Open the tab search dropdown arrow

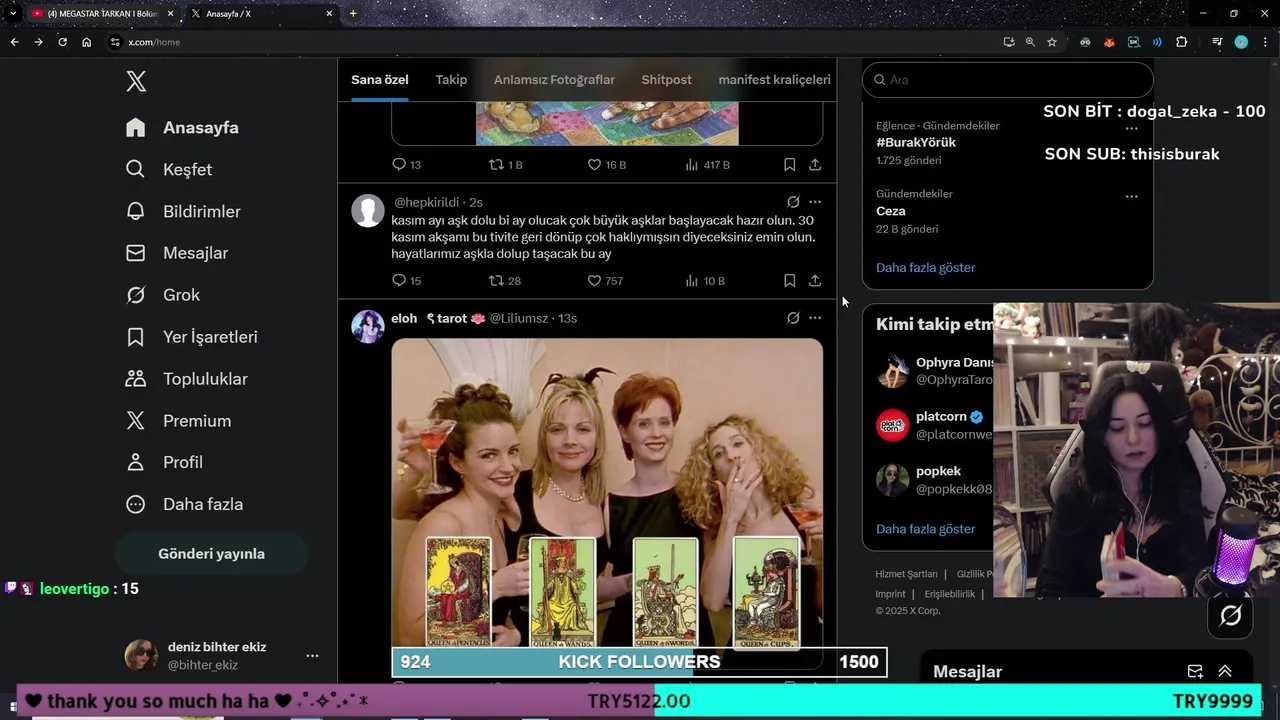click(13, 14)
